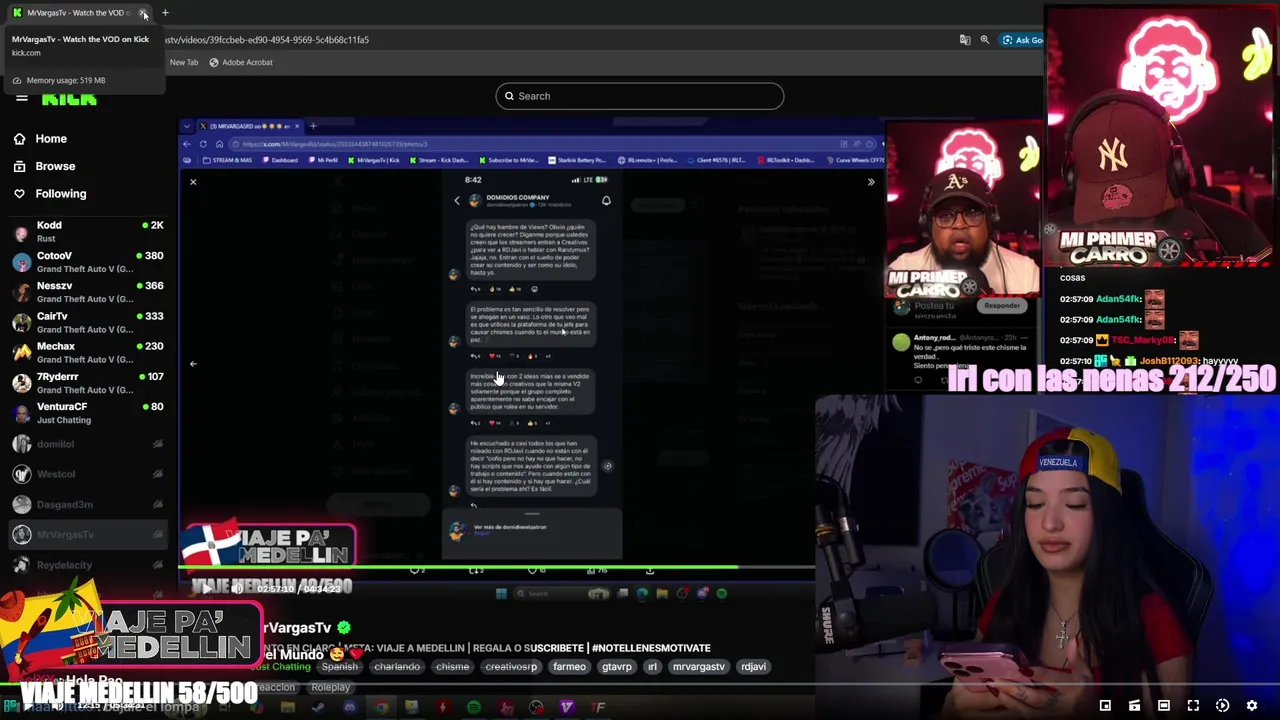Open Chrome in the Windows taskbar
Viewport: 1280px width, 720px height.
[381, 708]
